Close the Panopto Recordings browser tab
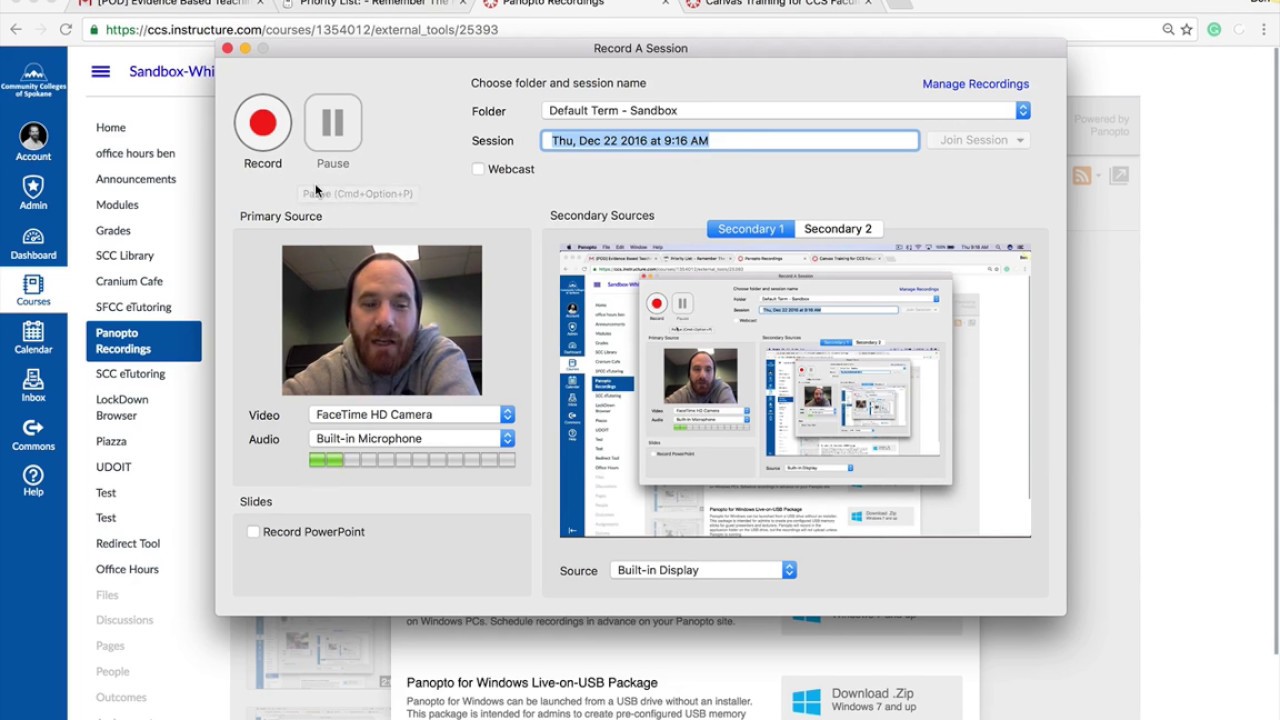 (666, 4)
